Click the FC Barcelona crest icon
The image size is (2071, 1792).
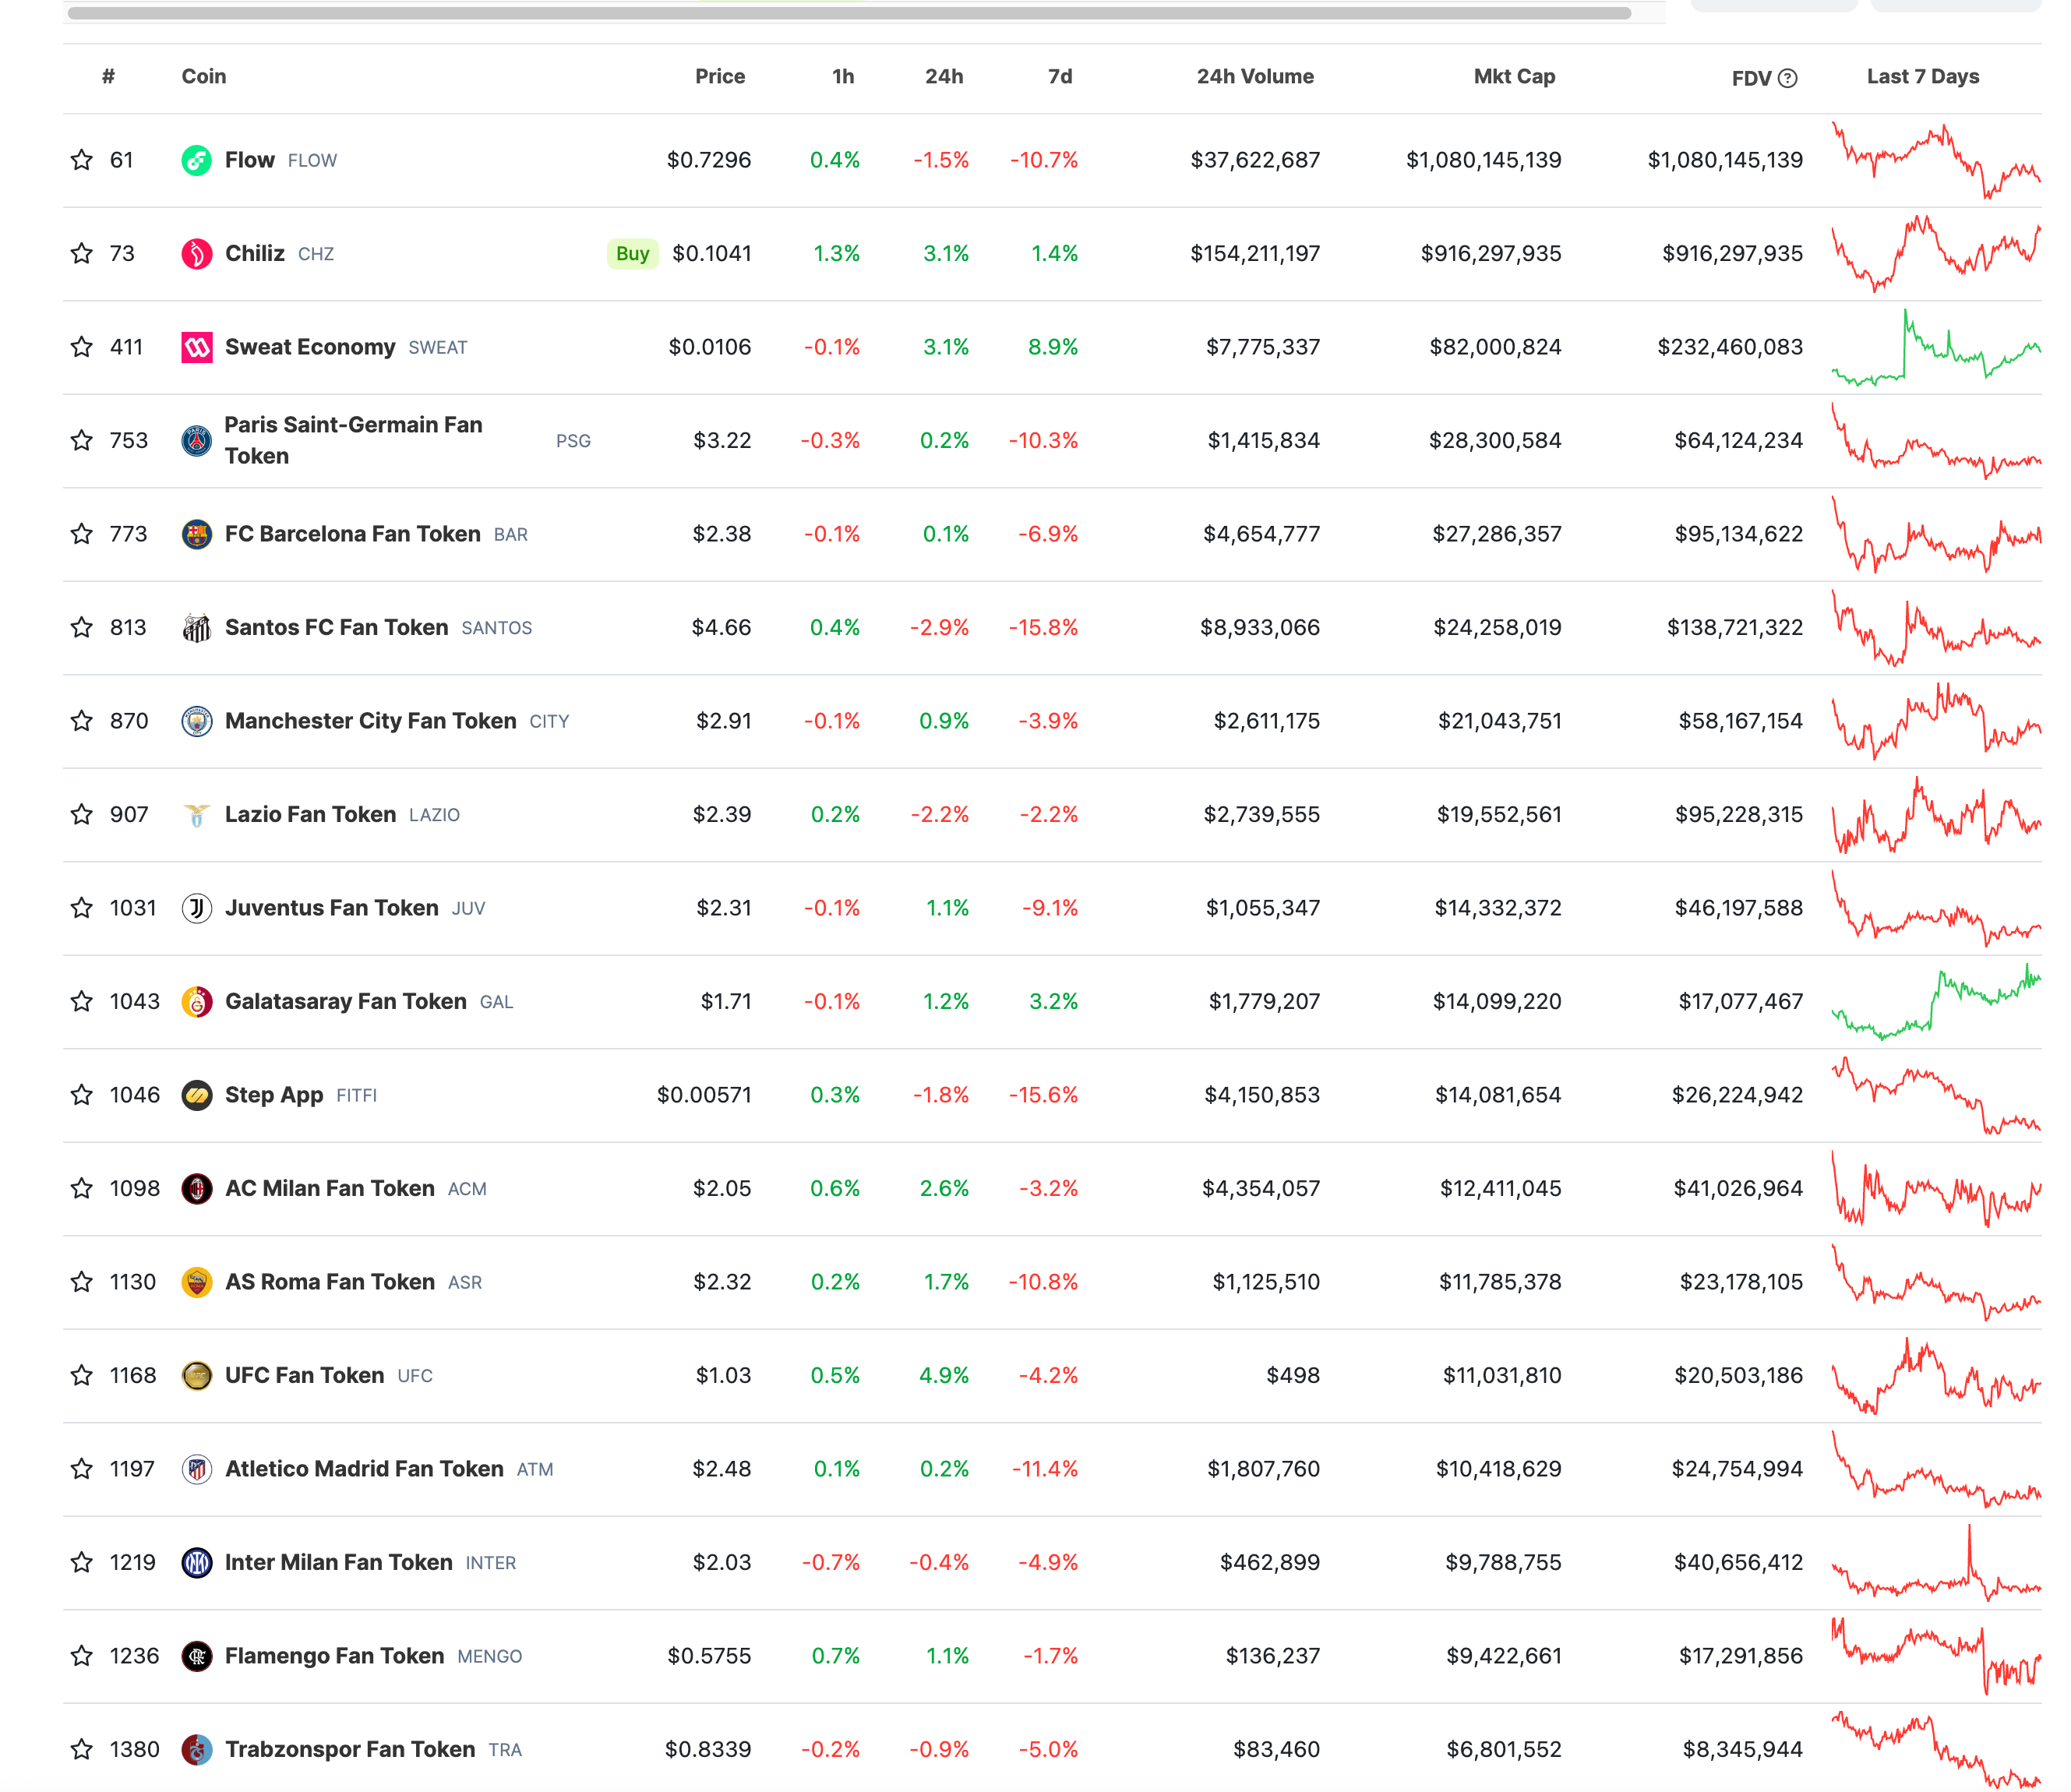click(x=196, y=534)
